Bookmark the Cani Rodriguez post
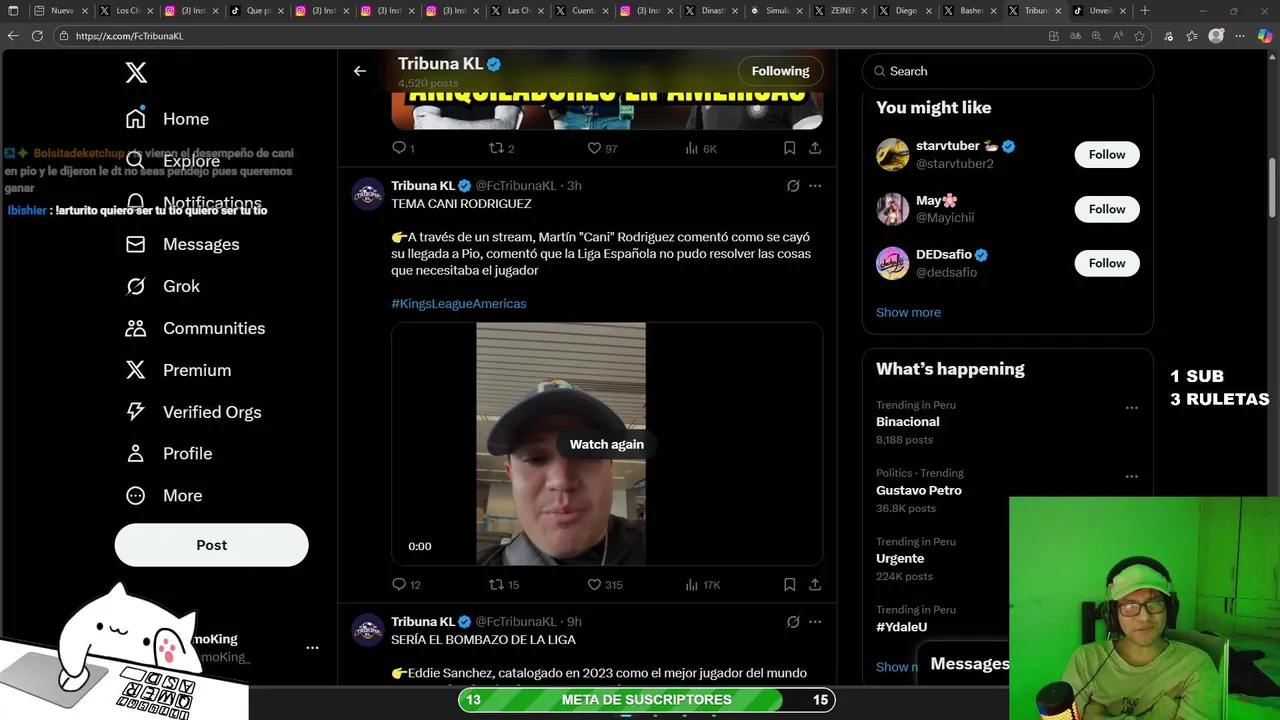Viewport: 1280px width, 720px height. [x=789, y=584]
